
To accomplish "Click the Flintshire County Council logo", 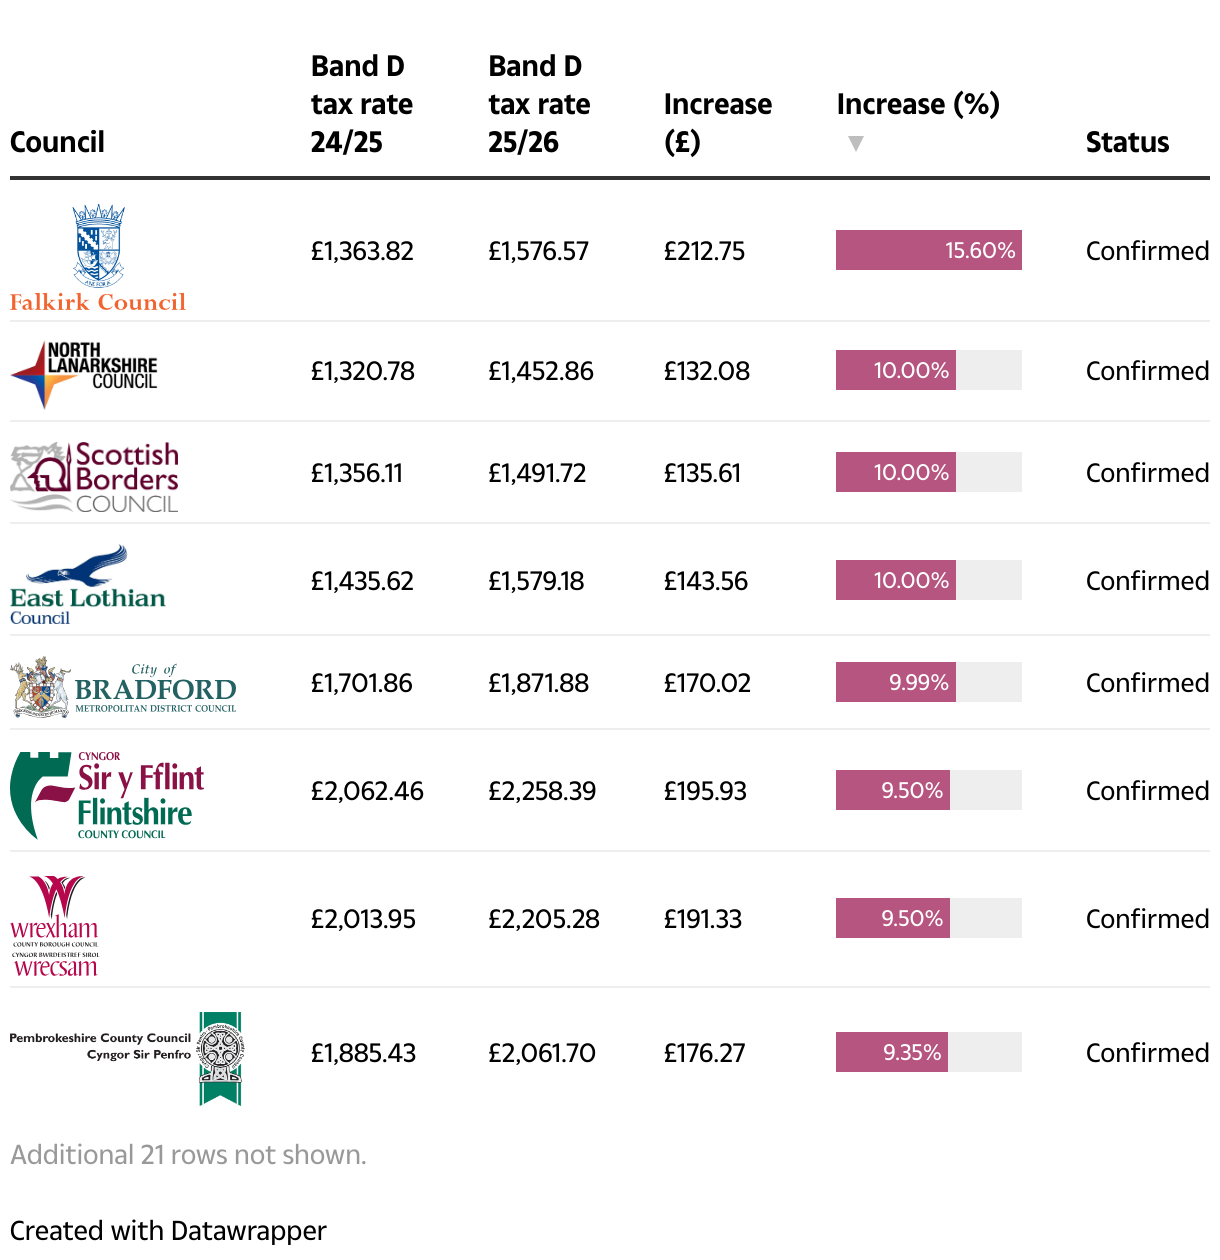I will click(107, 795).
